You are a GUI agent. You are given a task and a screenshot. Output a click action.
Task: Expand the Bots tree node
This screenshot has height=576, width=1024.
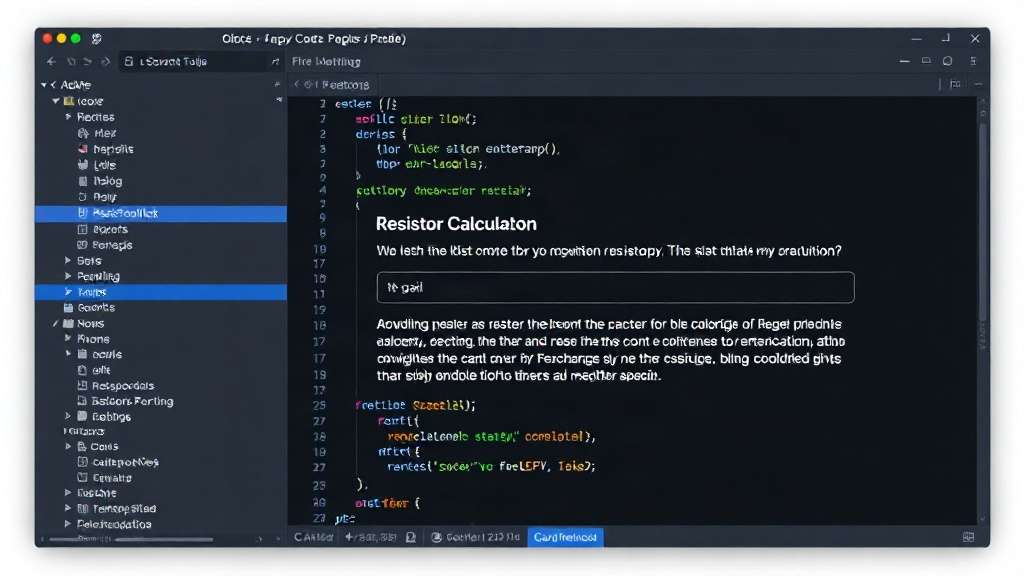tap(68, 260)
